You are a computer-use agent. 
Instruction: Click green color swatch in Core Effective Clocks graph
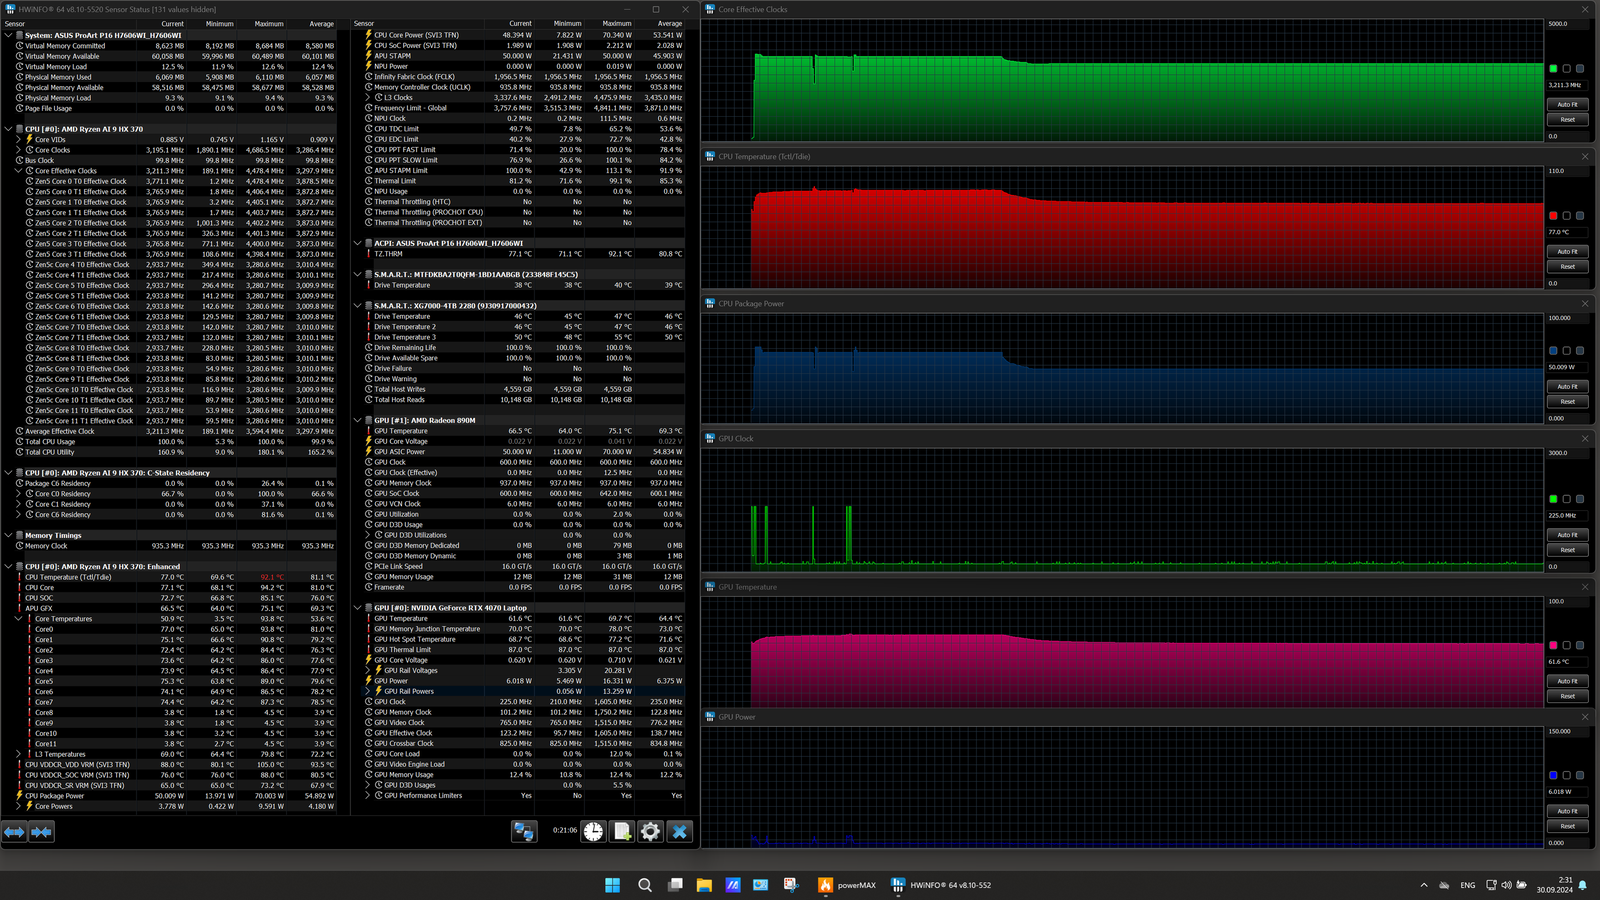click(1553, 69)
